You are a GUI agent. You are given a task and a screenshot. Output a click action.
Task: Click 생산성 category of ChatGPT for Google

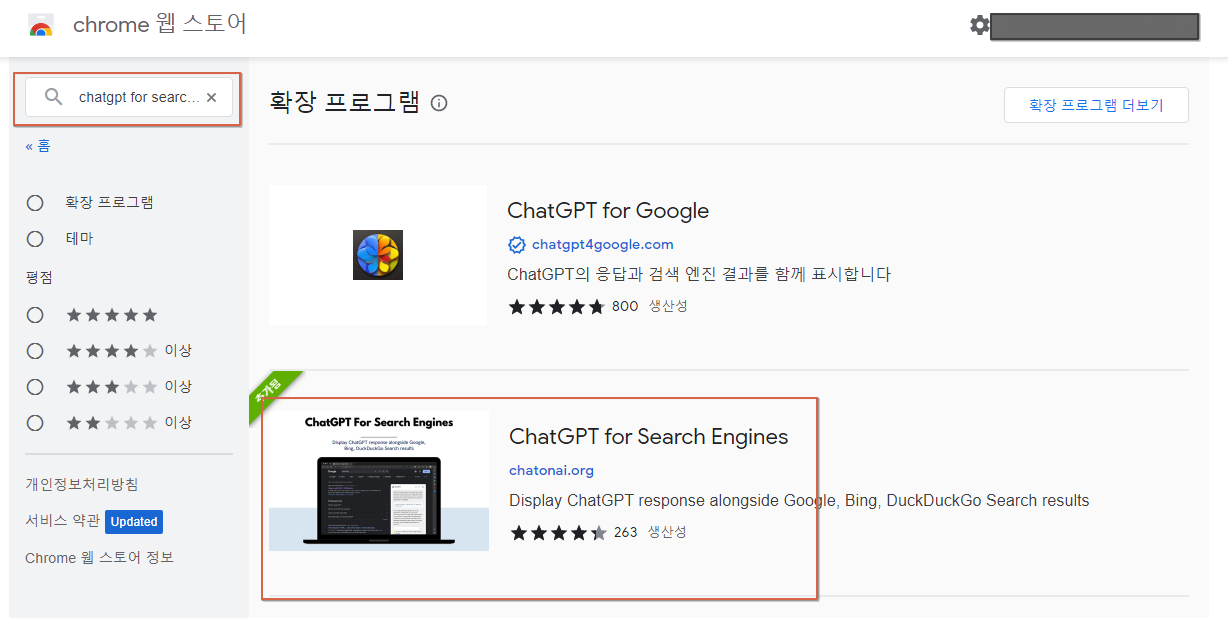(x=668, y=306)
